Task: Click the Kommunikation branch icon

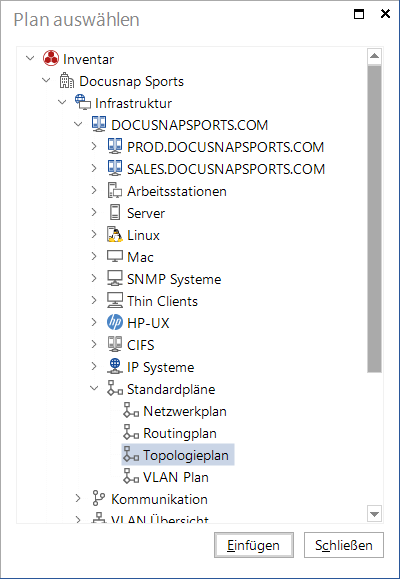Action: coord(99,498)
